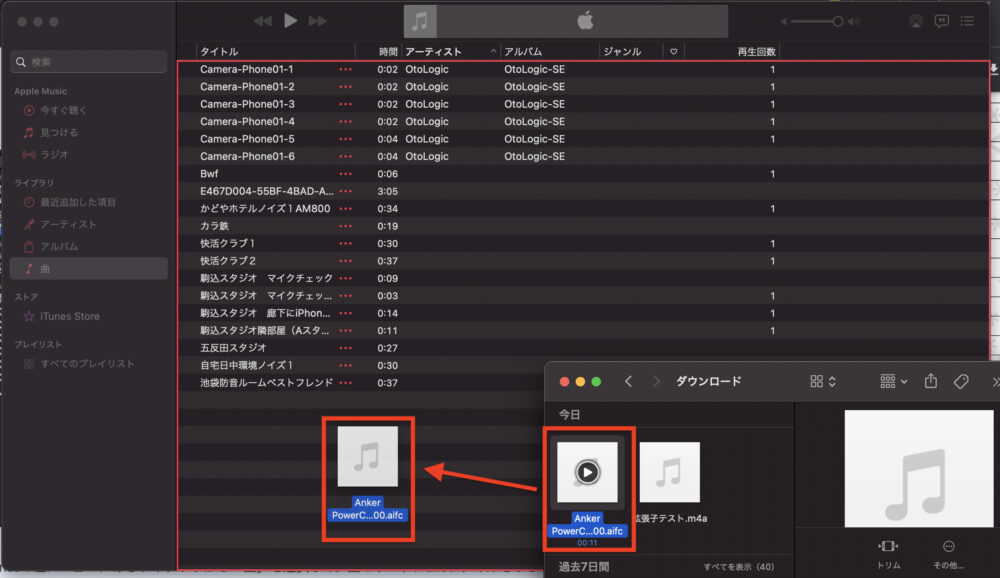The height and width of the screenshot is (578, 1000).
Task: Click the Finder tags icon
Action: (x=961, y=382)
